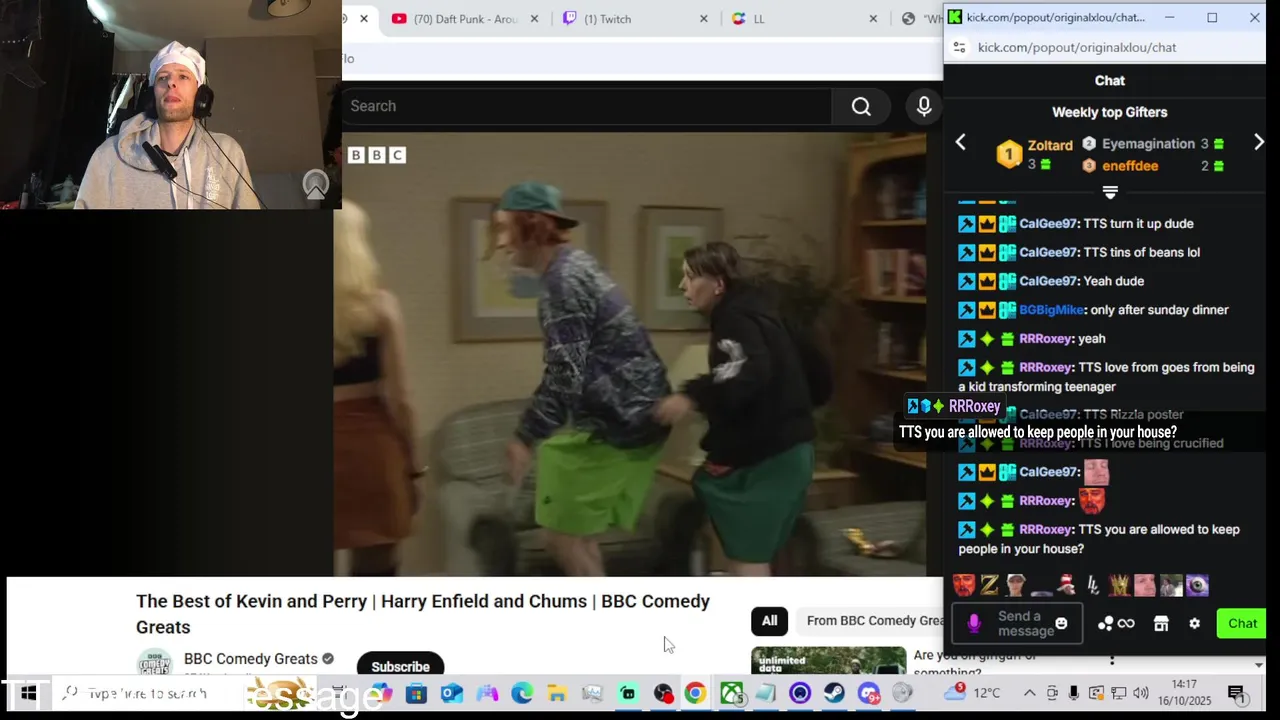Start voice search with the microphone icon
This screenshot has height=720, width=1280.
[924, 106]
